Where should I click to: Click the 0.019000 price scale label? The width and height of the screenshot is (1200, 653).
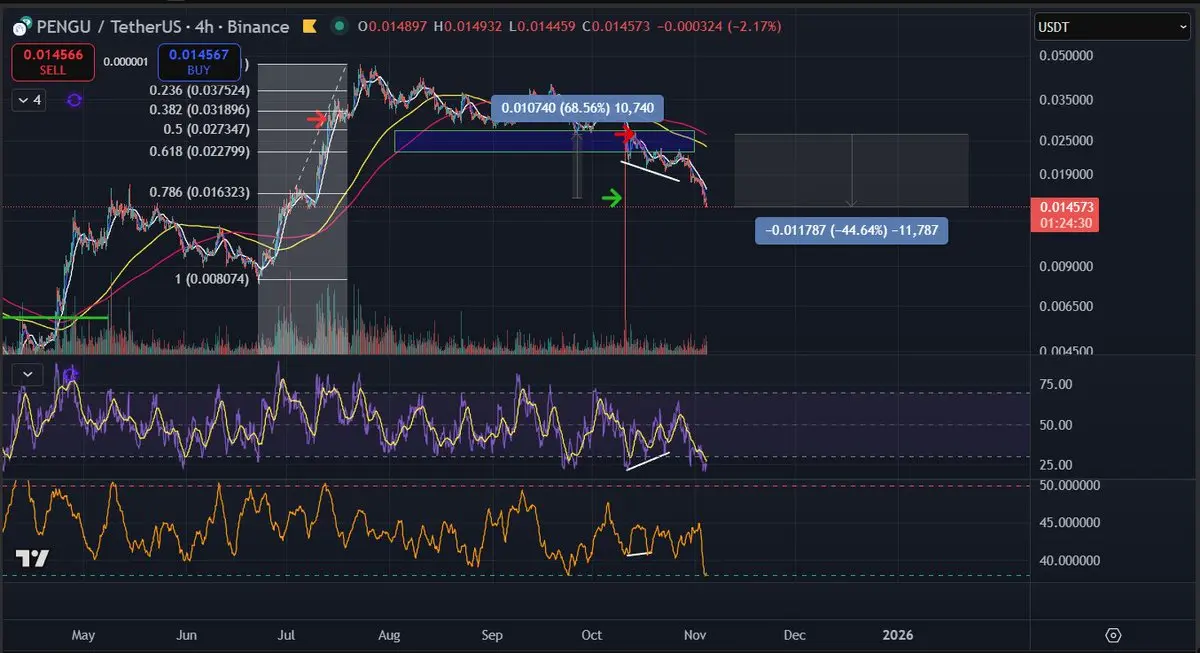coord(1065,175)
